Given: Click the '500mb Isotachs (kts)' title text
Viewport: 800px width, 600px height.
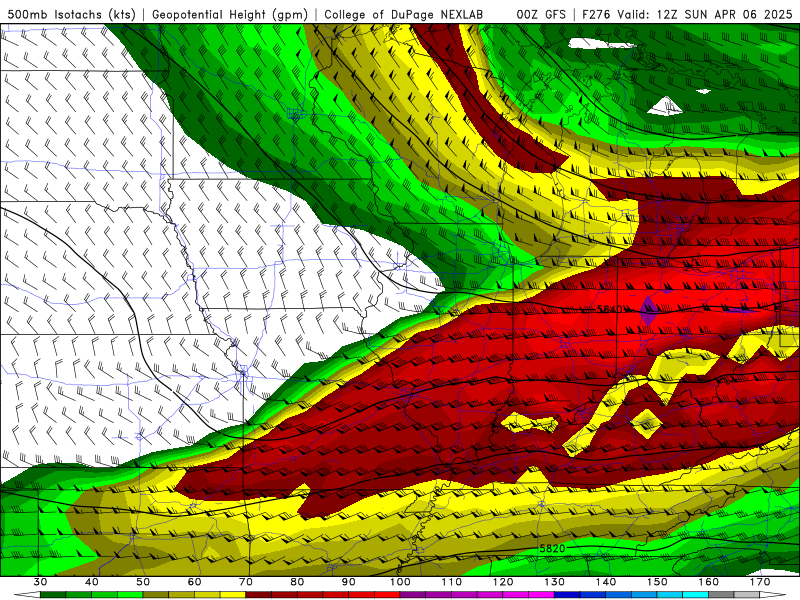Looking at the screenshot, I should (72, 14).
